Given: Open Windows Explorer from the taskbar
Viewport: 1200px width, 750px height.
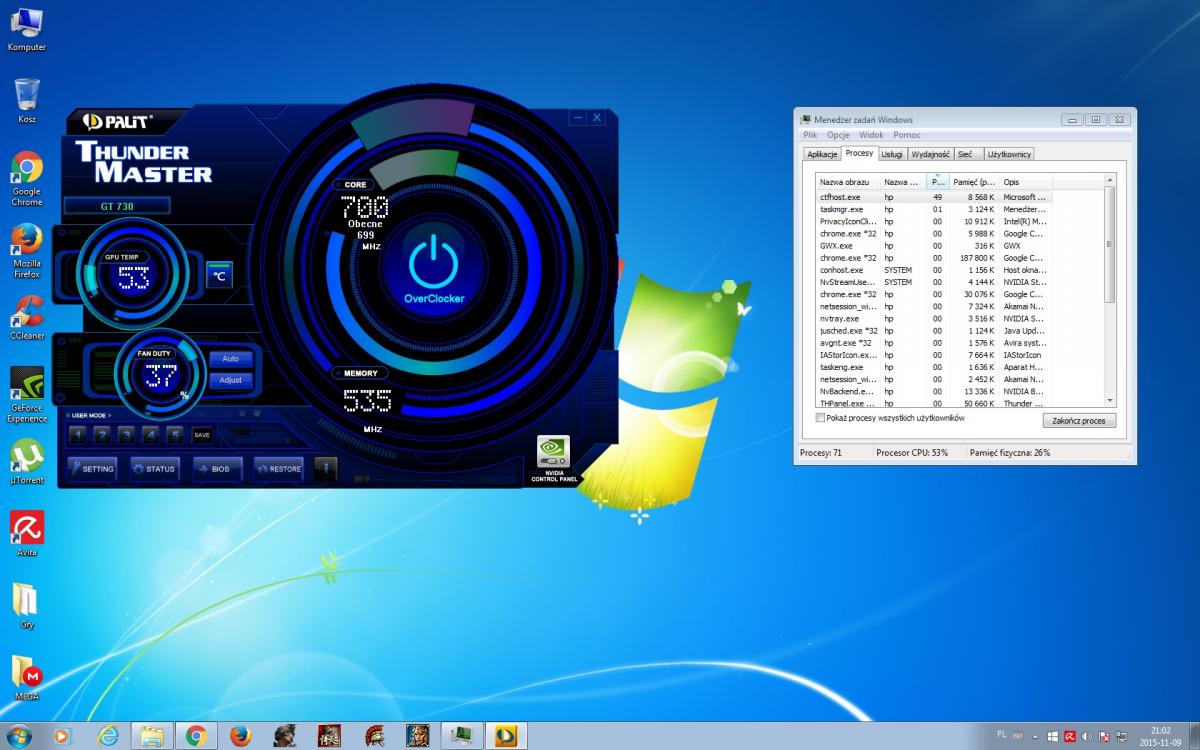Looking at the screenshot, I should tap(152, 735).
